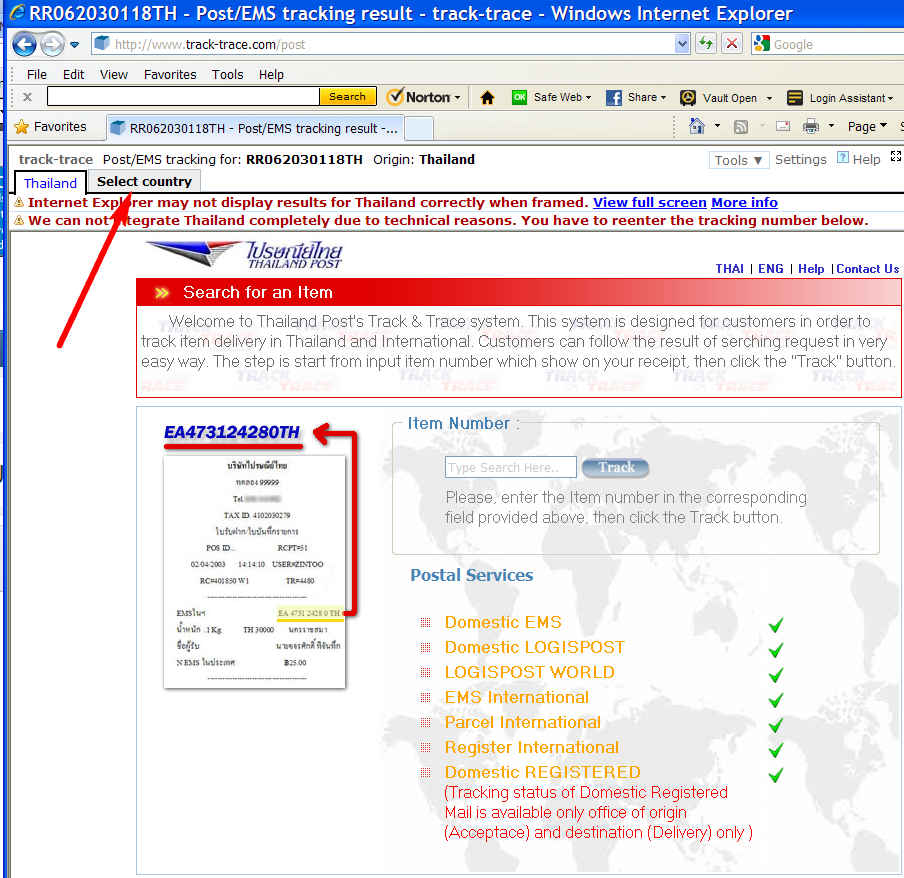Open the track-trace Tools dropdown

[739, 160]
